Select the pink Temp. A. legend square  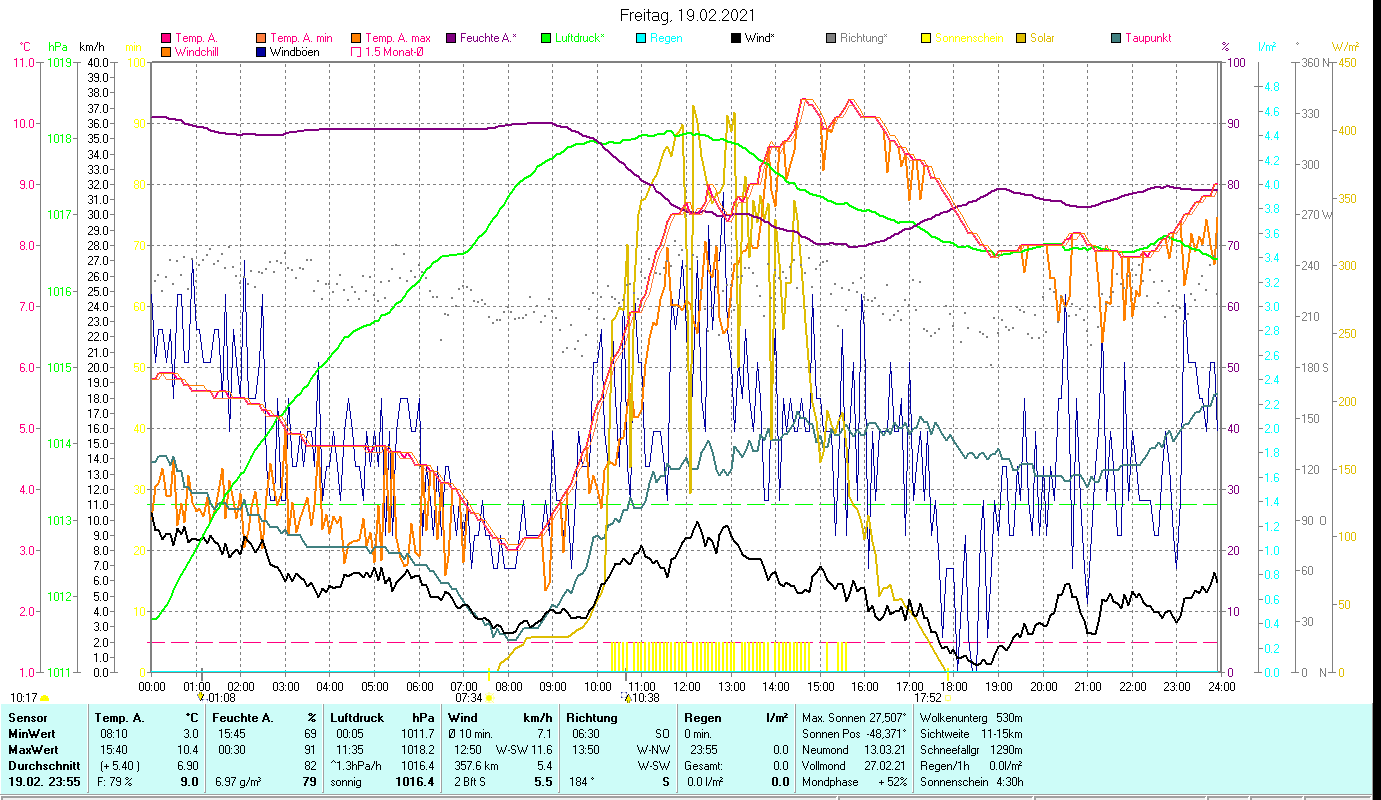[166, 38]
